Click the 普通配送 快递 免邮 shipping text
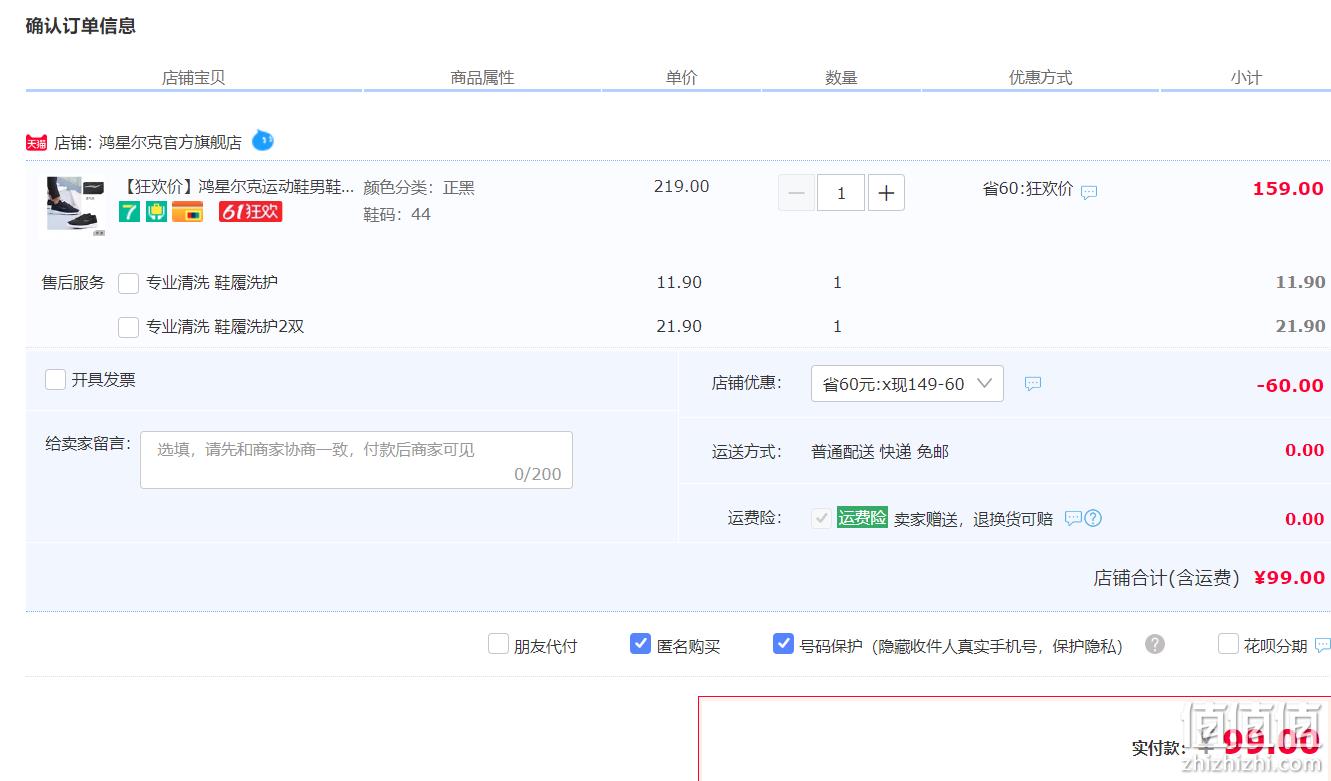The image size is (1331, 781). tap(880, 452)
